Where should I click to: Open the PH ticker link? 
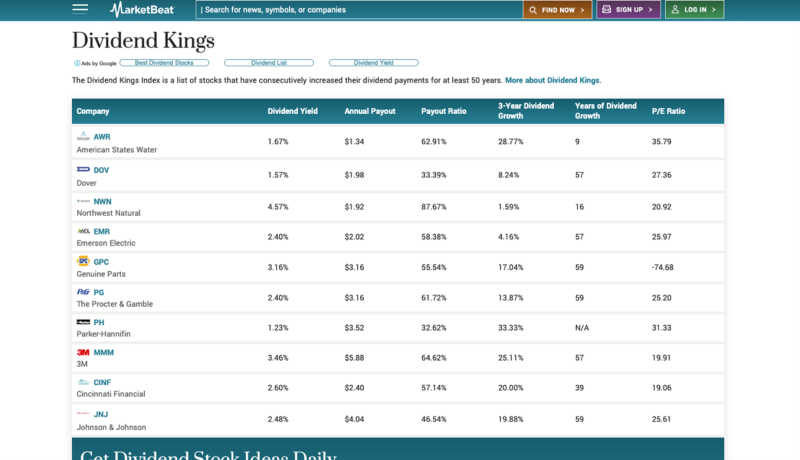(x=98, y=322)
